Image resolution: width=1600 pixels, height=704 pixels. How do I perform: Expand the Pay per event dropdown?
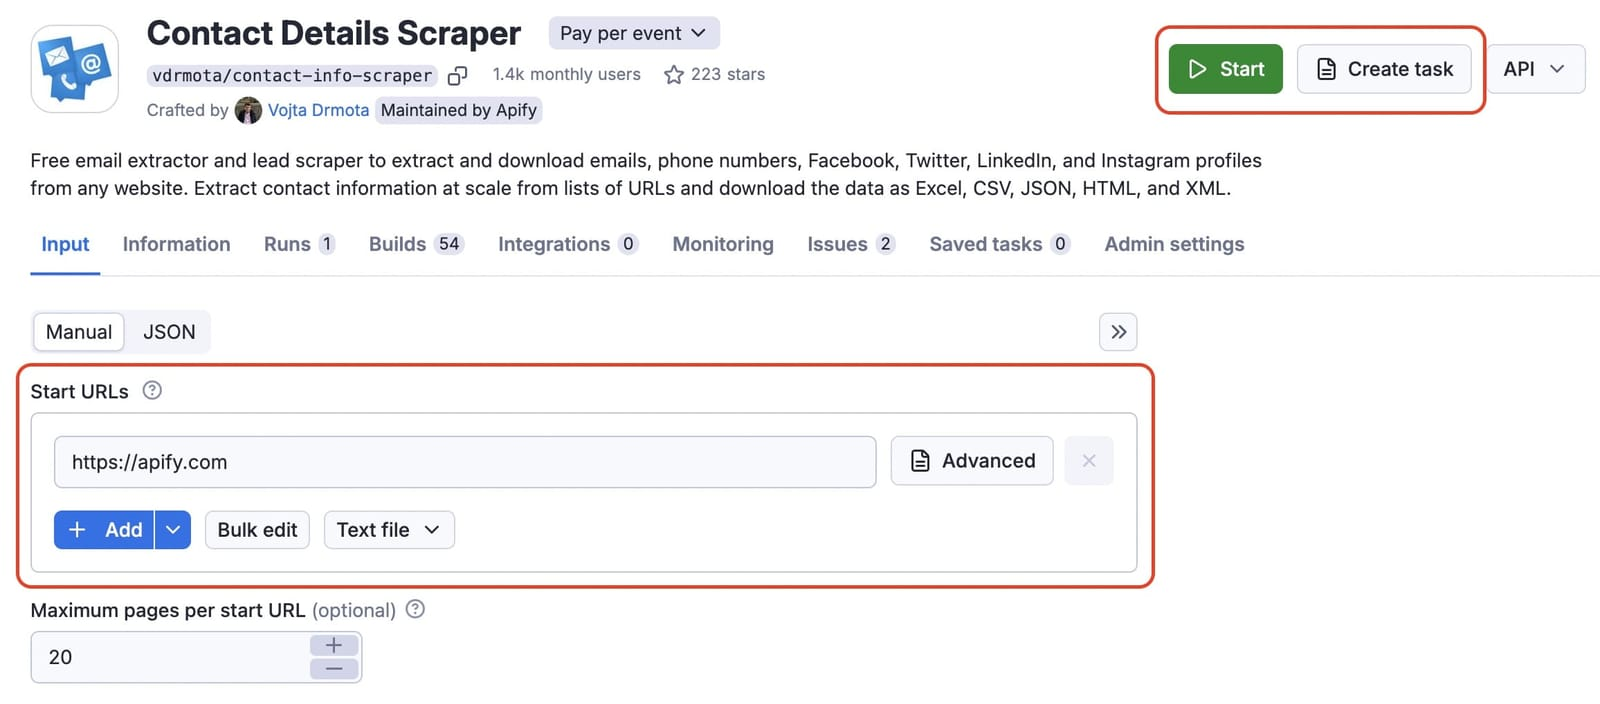coord(633,33)
